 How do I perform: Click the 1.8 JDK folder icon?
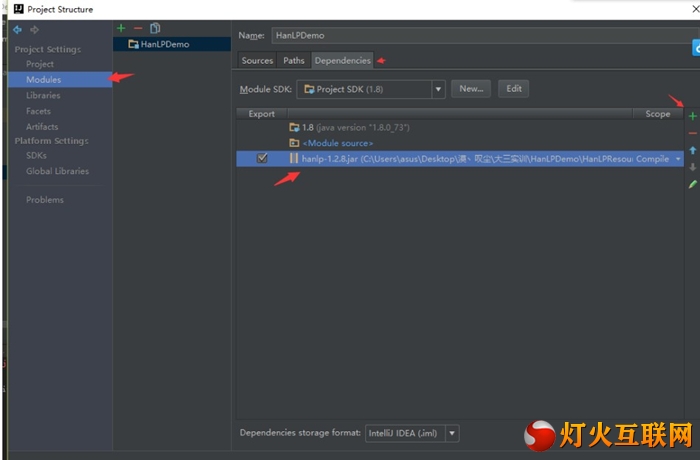(x=294, y=128)
